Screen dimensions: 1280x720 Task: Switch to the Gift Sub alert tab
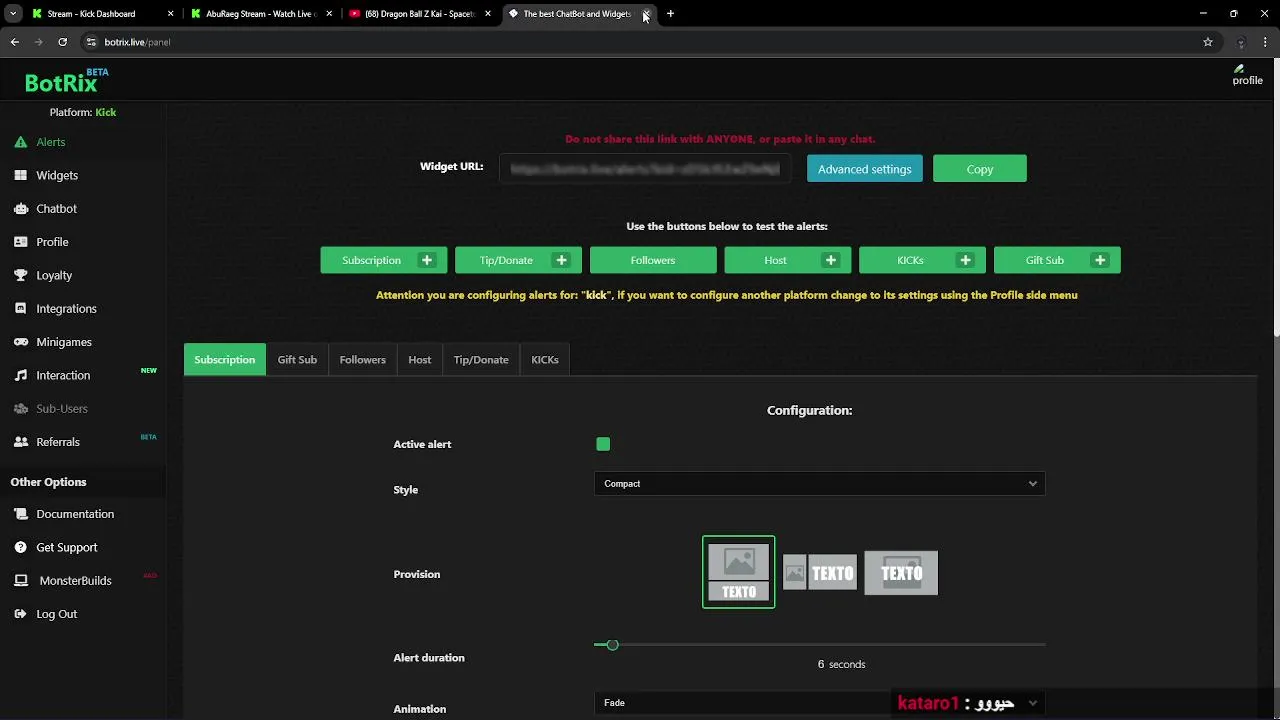click(297, 360)
